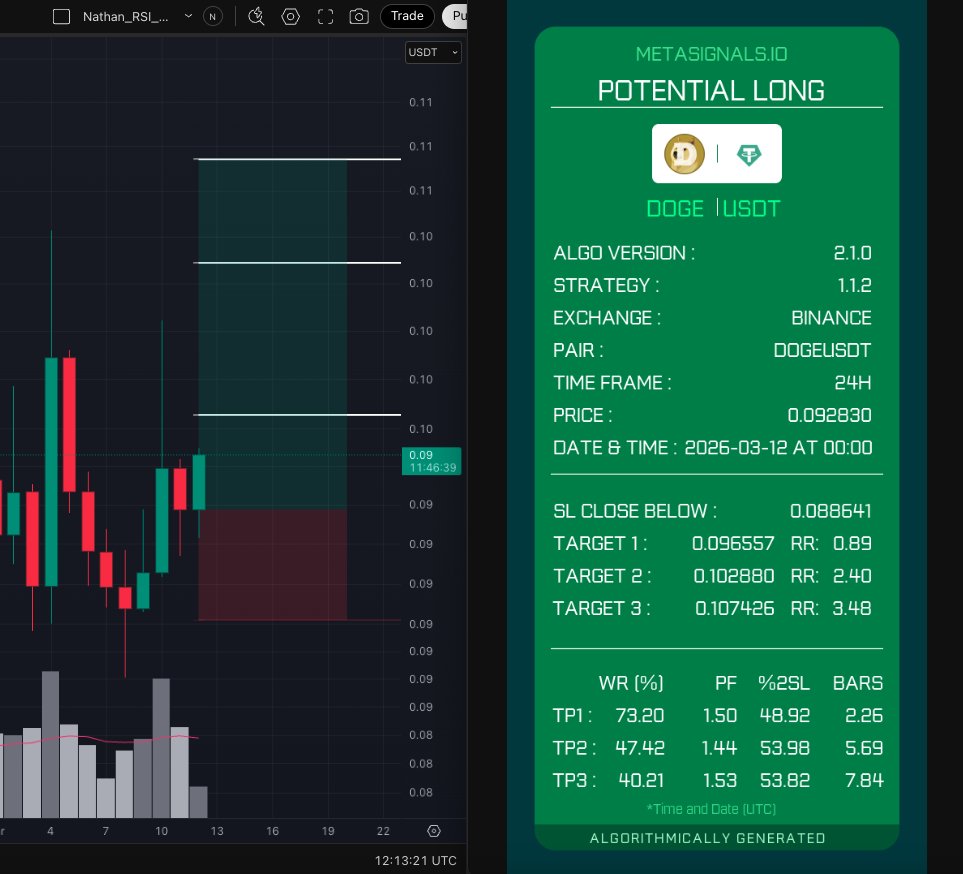Click the SL close below value 0.088641
963x874 pixels.
[830, 511]
